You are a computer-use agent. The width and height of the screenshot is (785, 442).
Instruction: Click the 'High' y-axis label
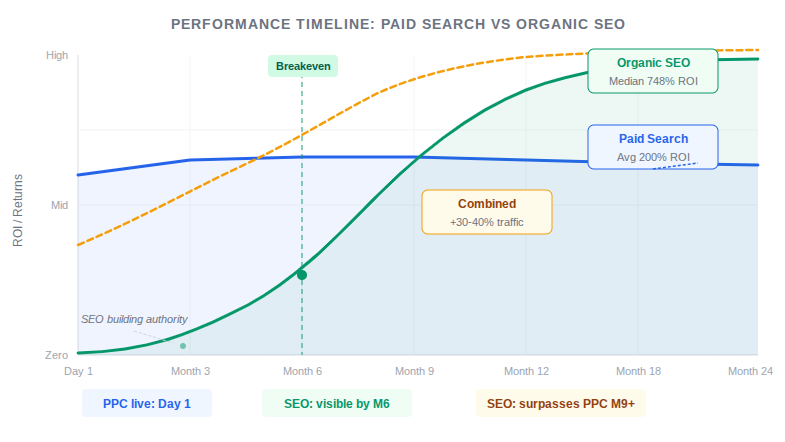click(x=57, y=56)
